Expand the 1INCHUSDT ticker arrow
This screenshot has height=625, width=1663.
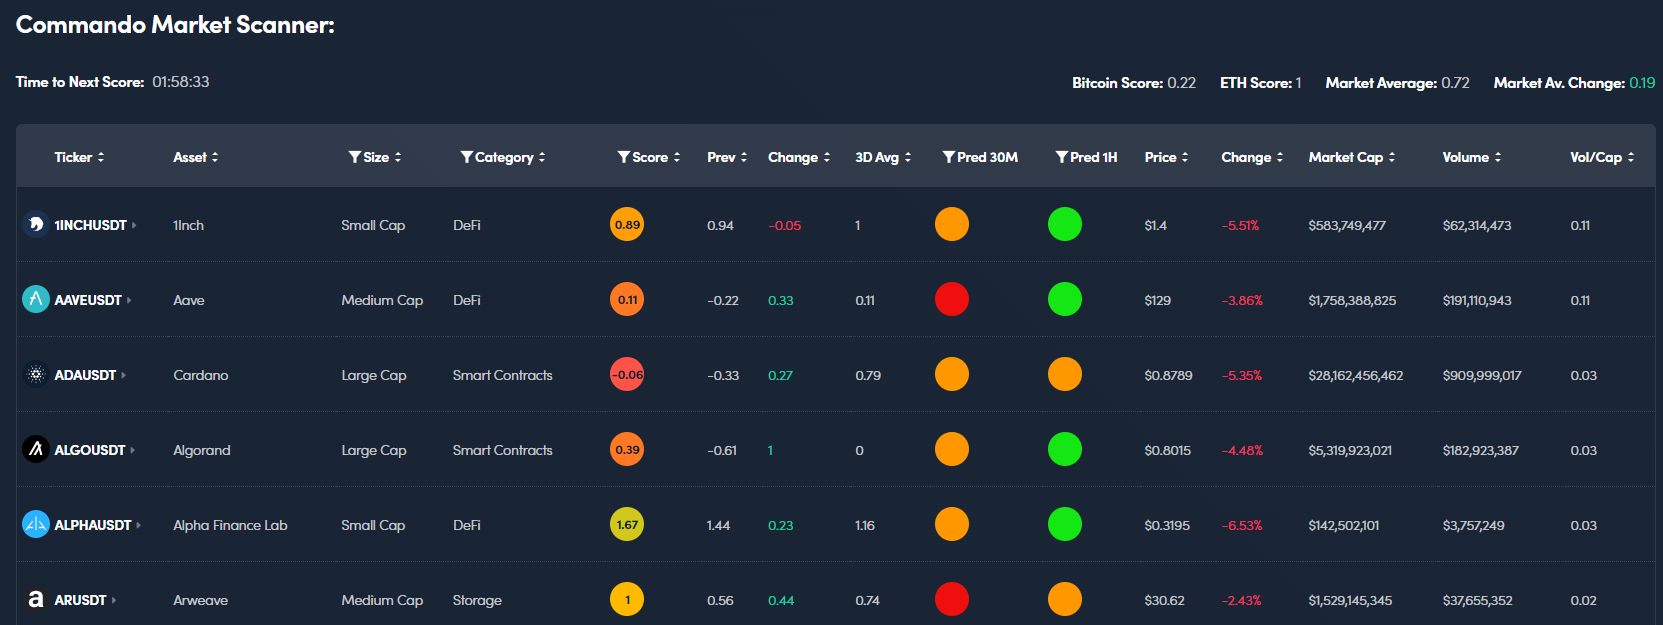click(134, 226)
